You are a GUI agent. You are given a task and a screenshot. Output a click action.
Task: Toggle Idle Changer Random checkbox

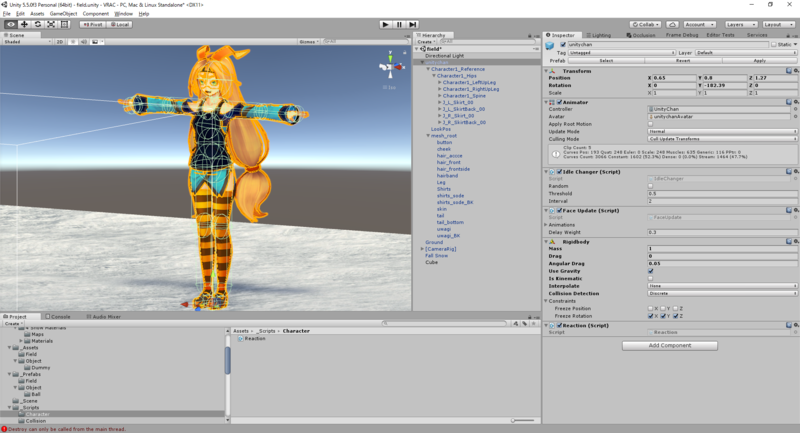651,186
